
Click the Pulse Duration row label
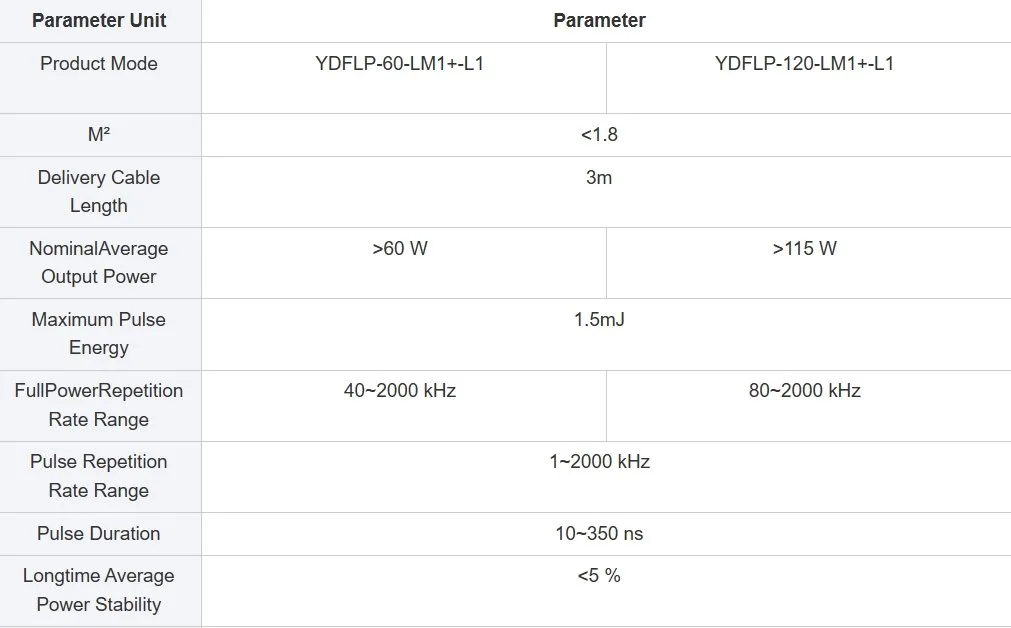point(99,534)
